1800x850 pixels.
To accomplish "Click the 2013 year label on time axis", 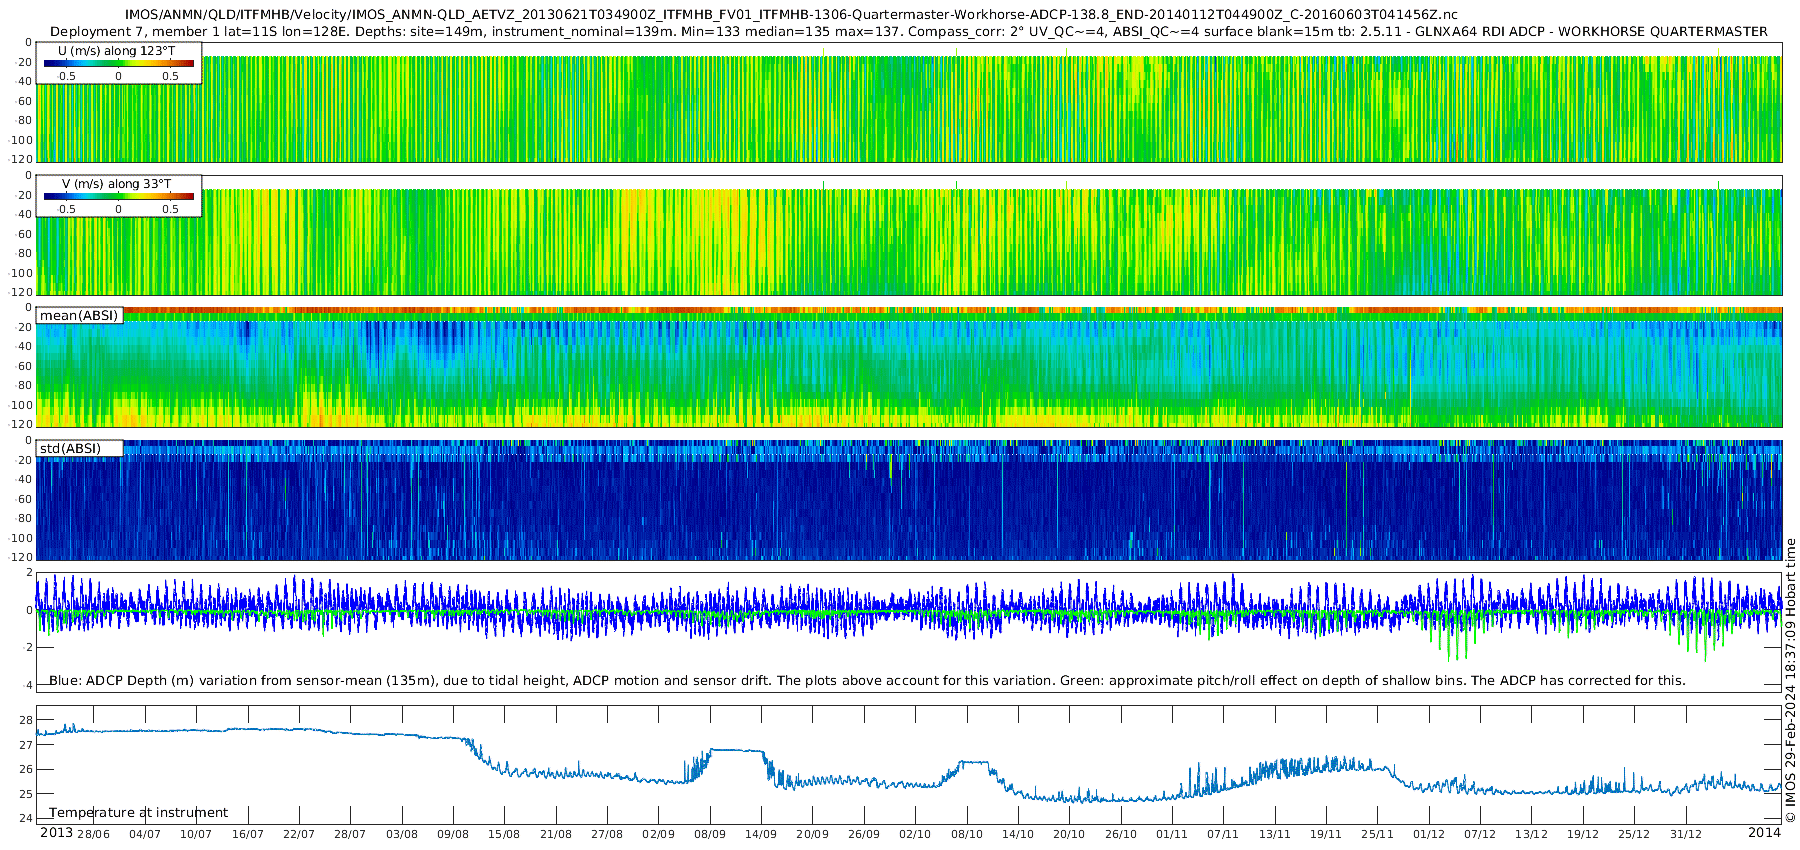I will [56, 832].
